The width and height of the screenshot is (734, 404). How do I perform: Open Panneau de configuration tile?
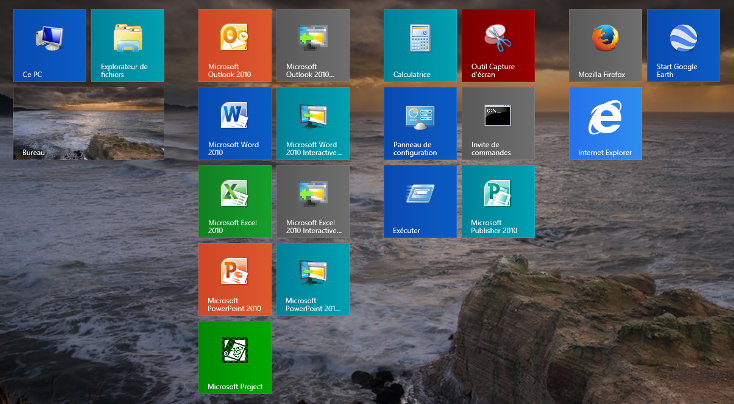420,124
